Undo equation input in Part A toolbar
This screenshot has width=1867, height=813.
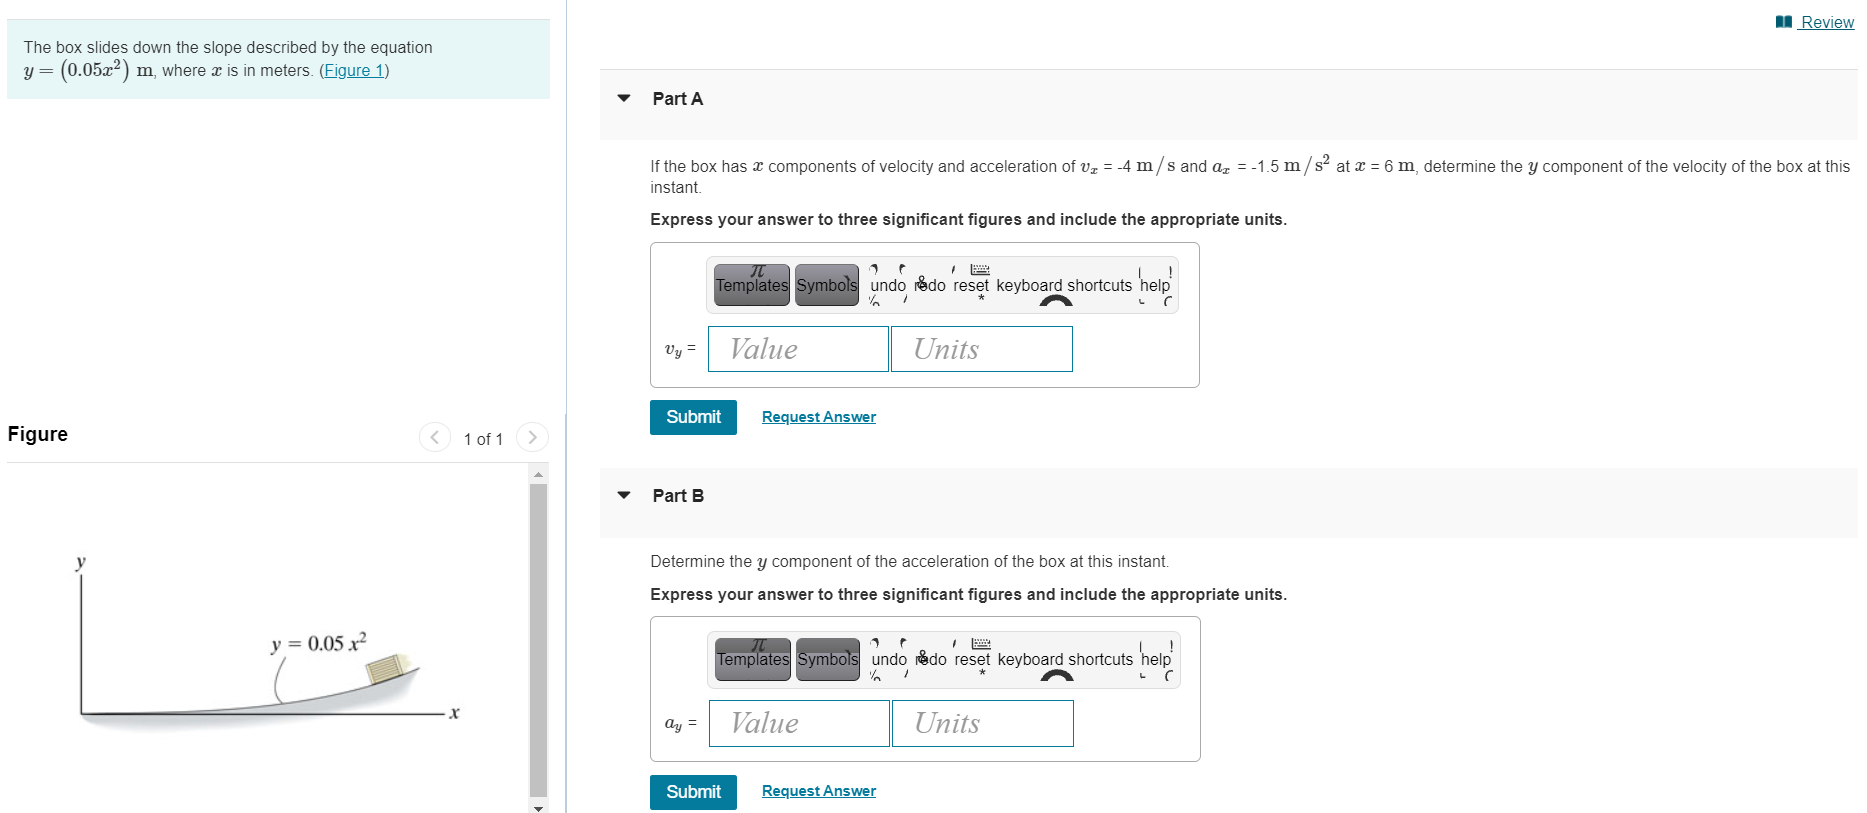click(886, 285)
